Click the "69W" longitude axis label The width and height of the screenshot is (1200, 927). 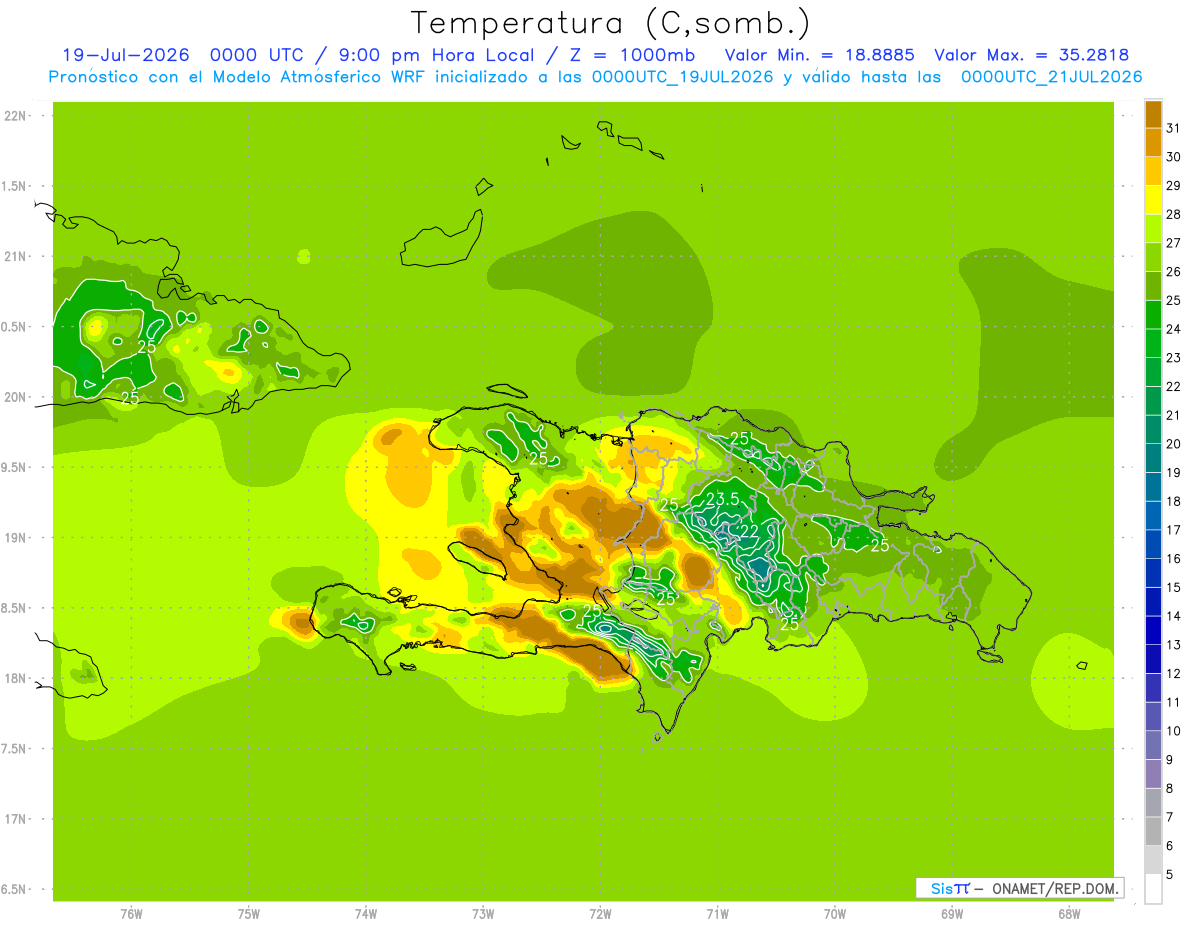952,914
